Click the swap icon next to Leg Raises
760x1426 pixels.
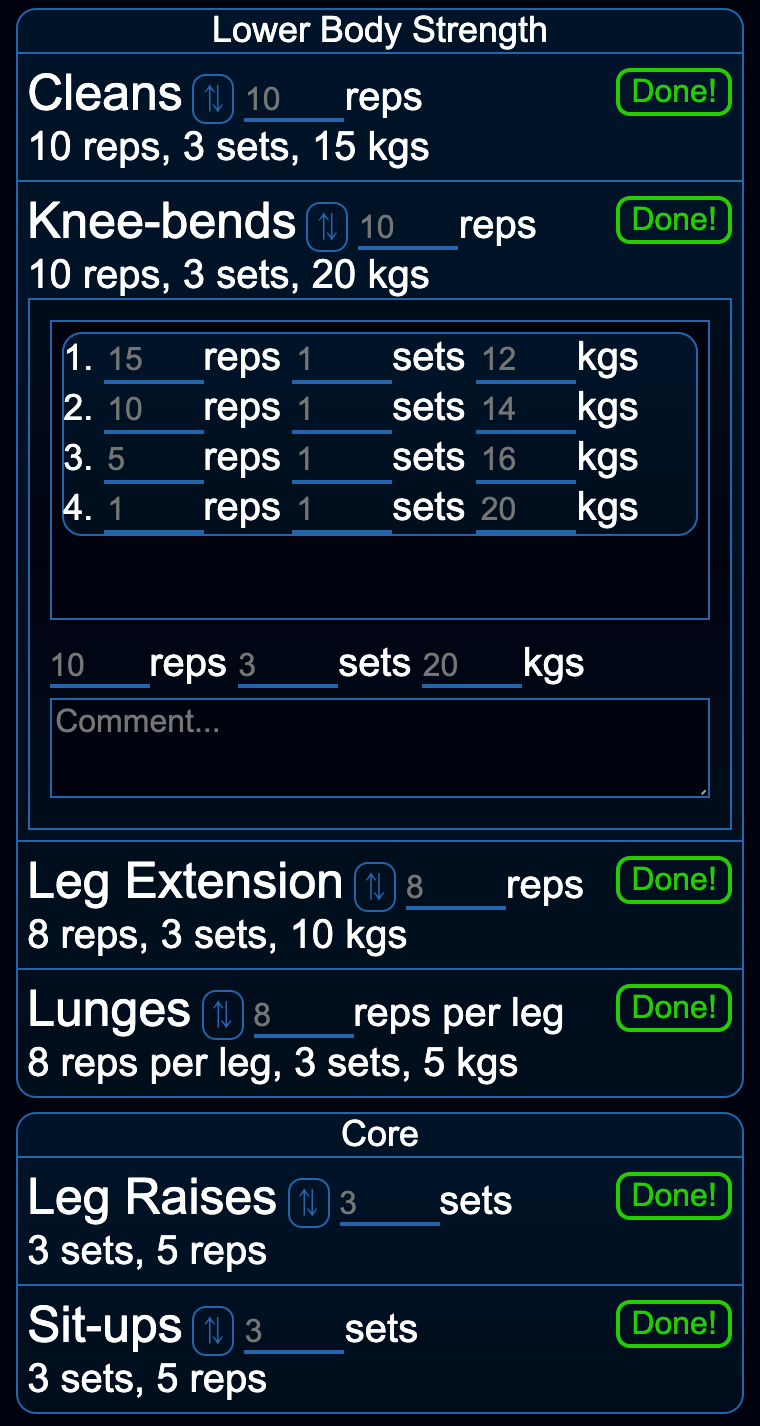point(309,1202)
